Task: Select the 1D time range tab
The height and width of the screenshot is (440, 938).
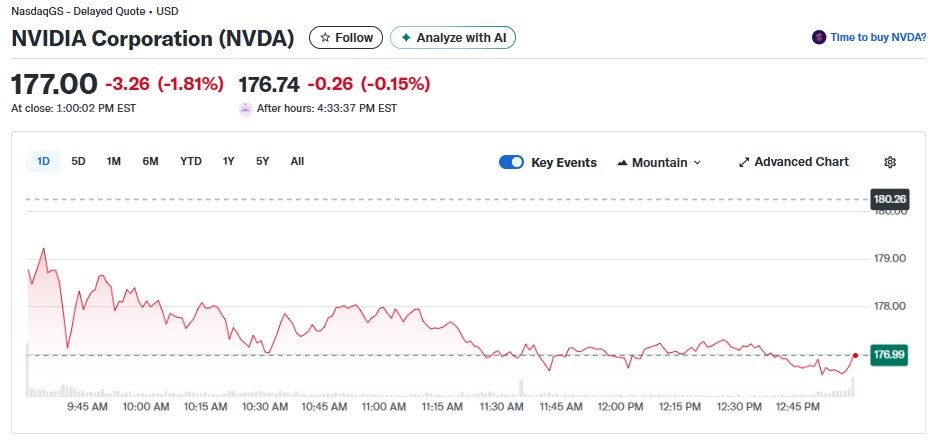Action: tap(44, 161)
